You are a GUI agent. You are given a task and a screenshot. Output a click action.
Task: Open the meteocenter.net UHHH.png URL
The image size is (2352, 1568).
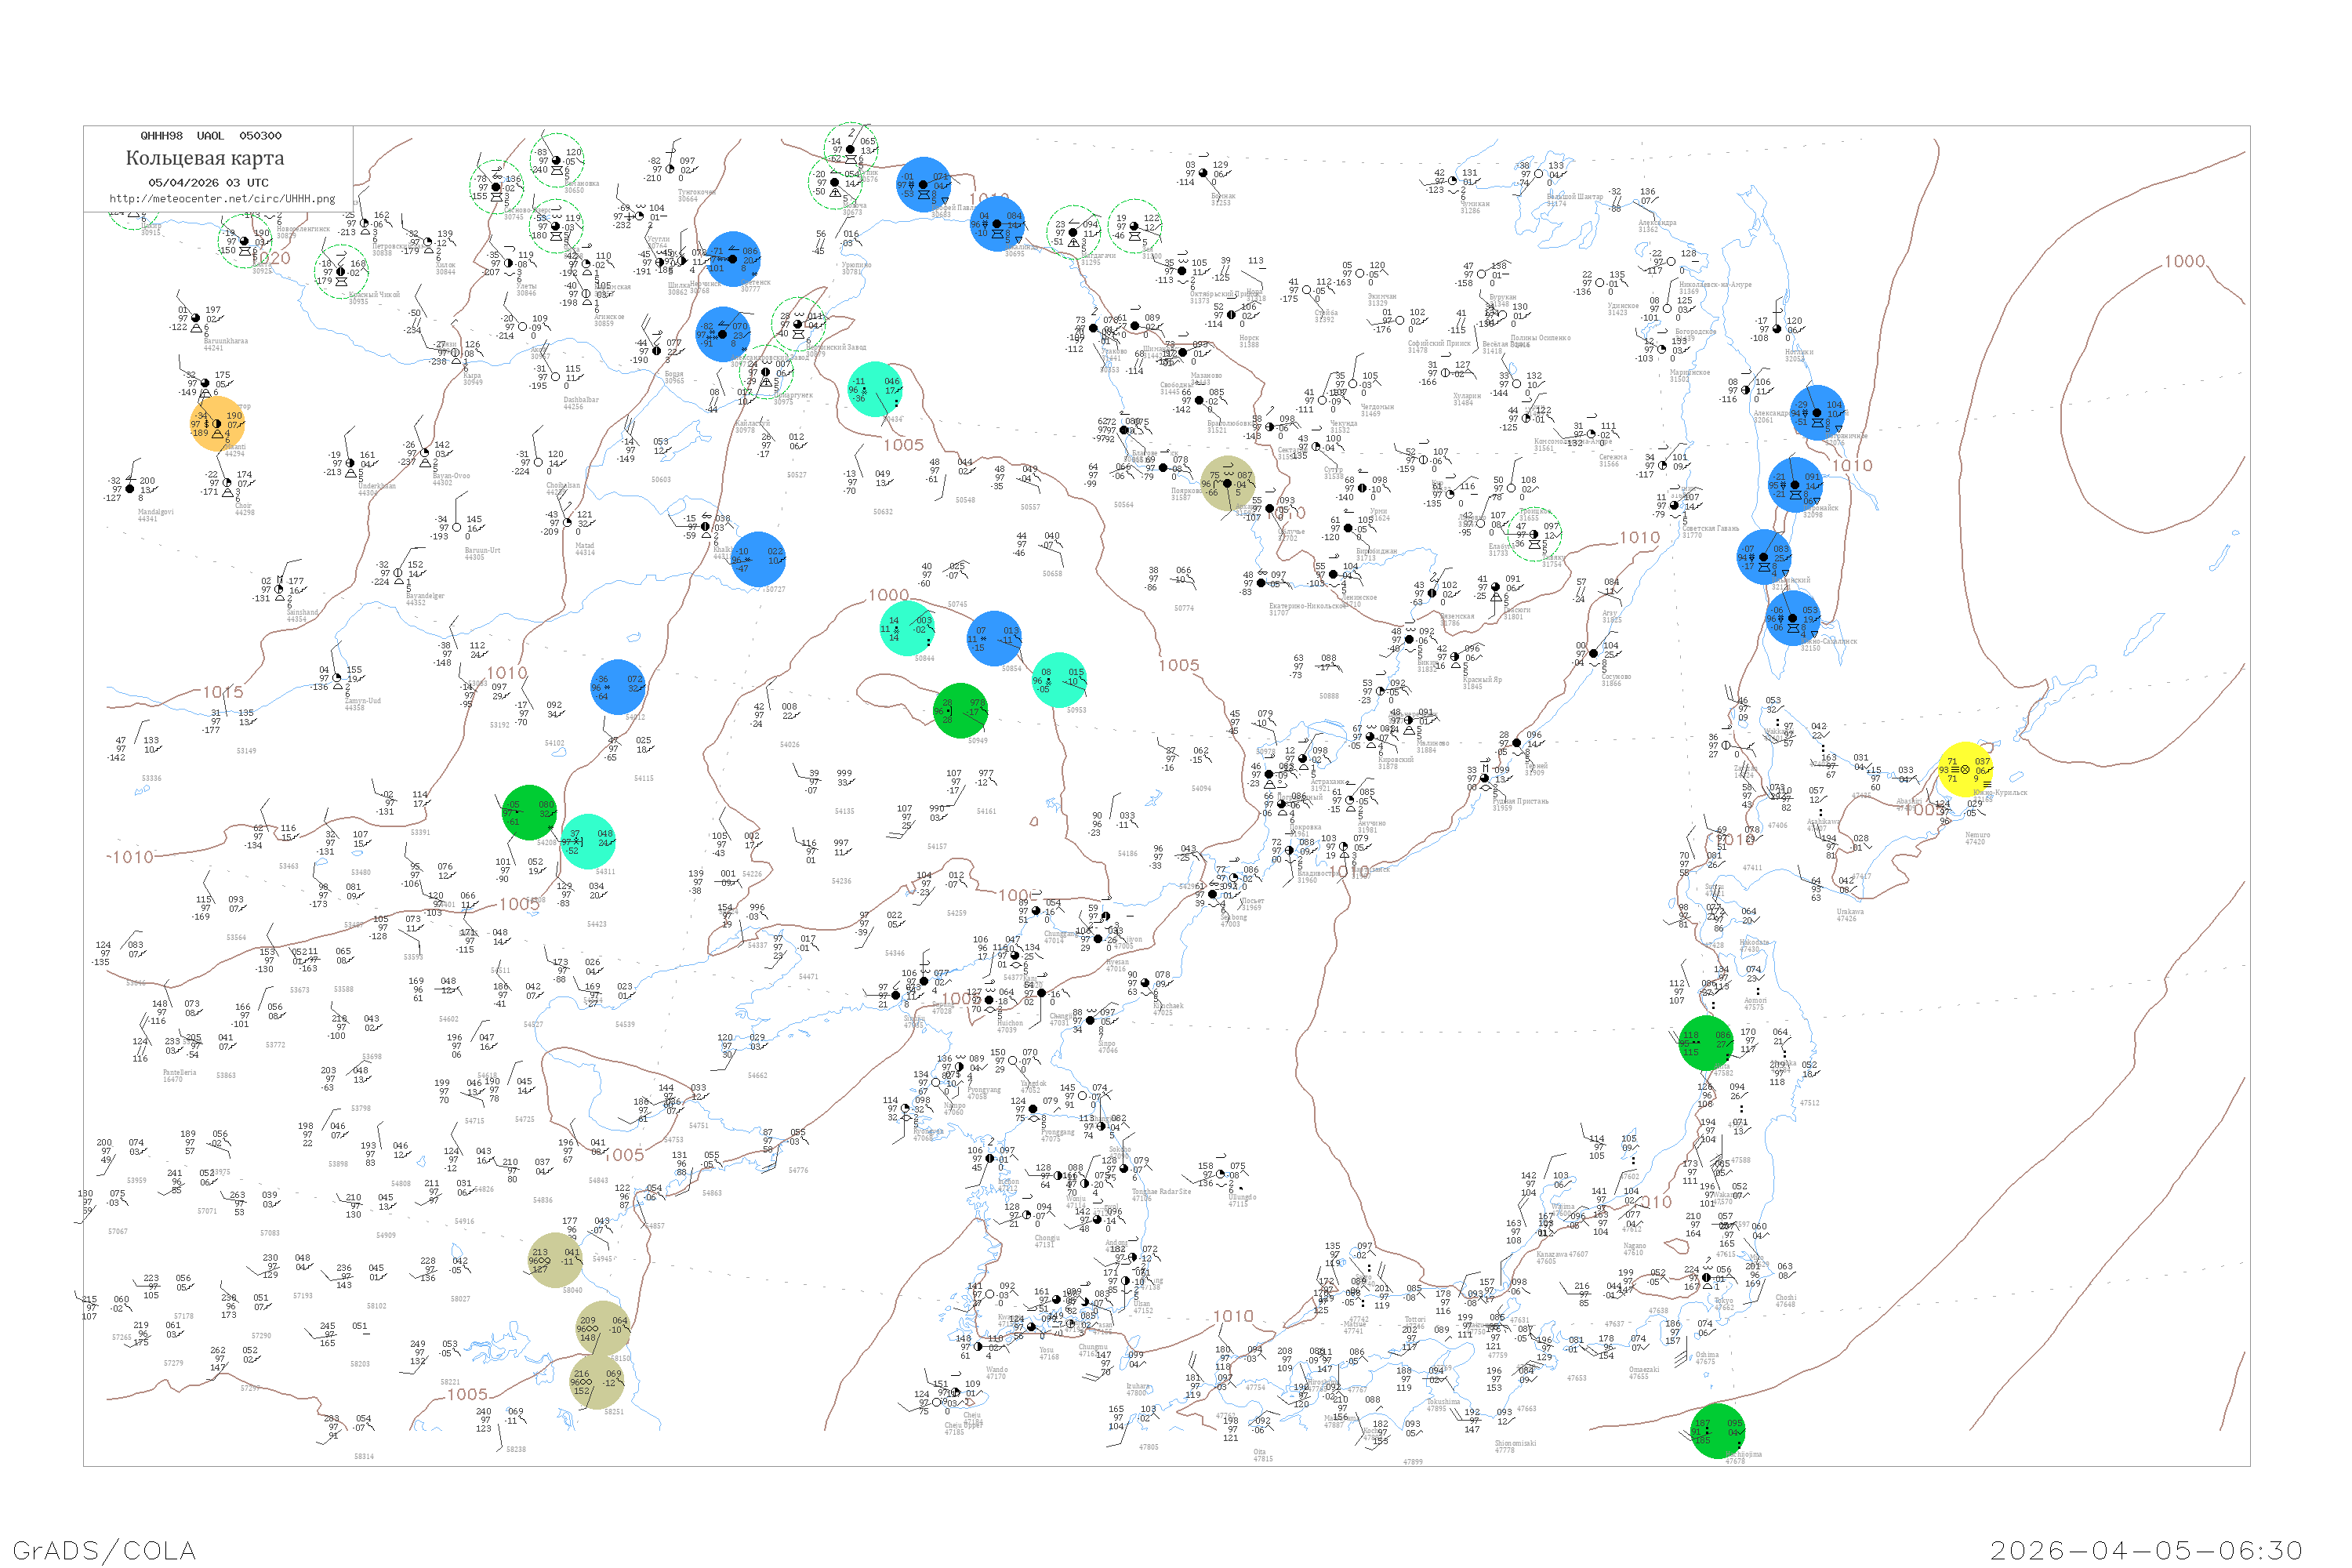[x=222, y=199]
